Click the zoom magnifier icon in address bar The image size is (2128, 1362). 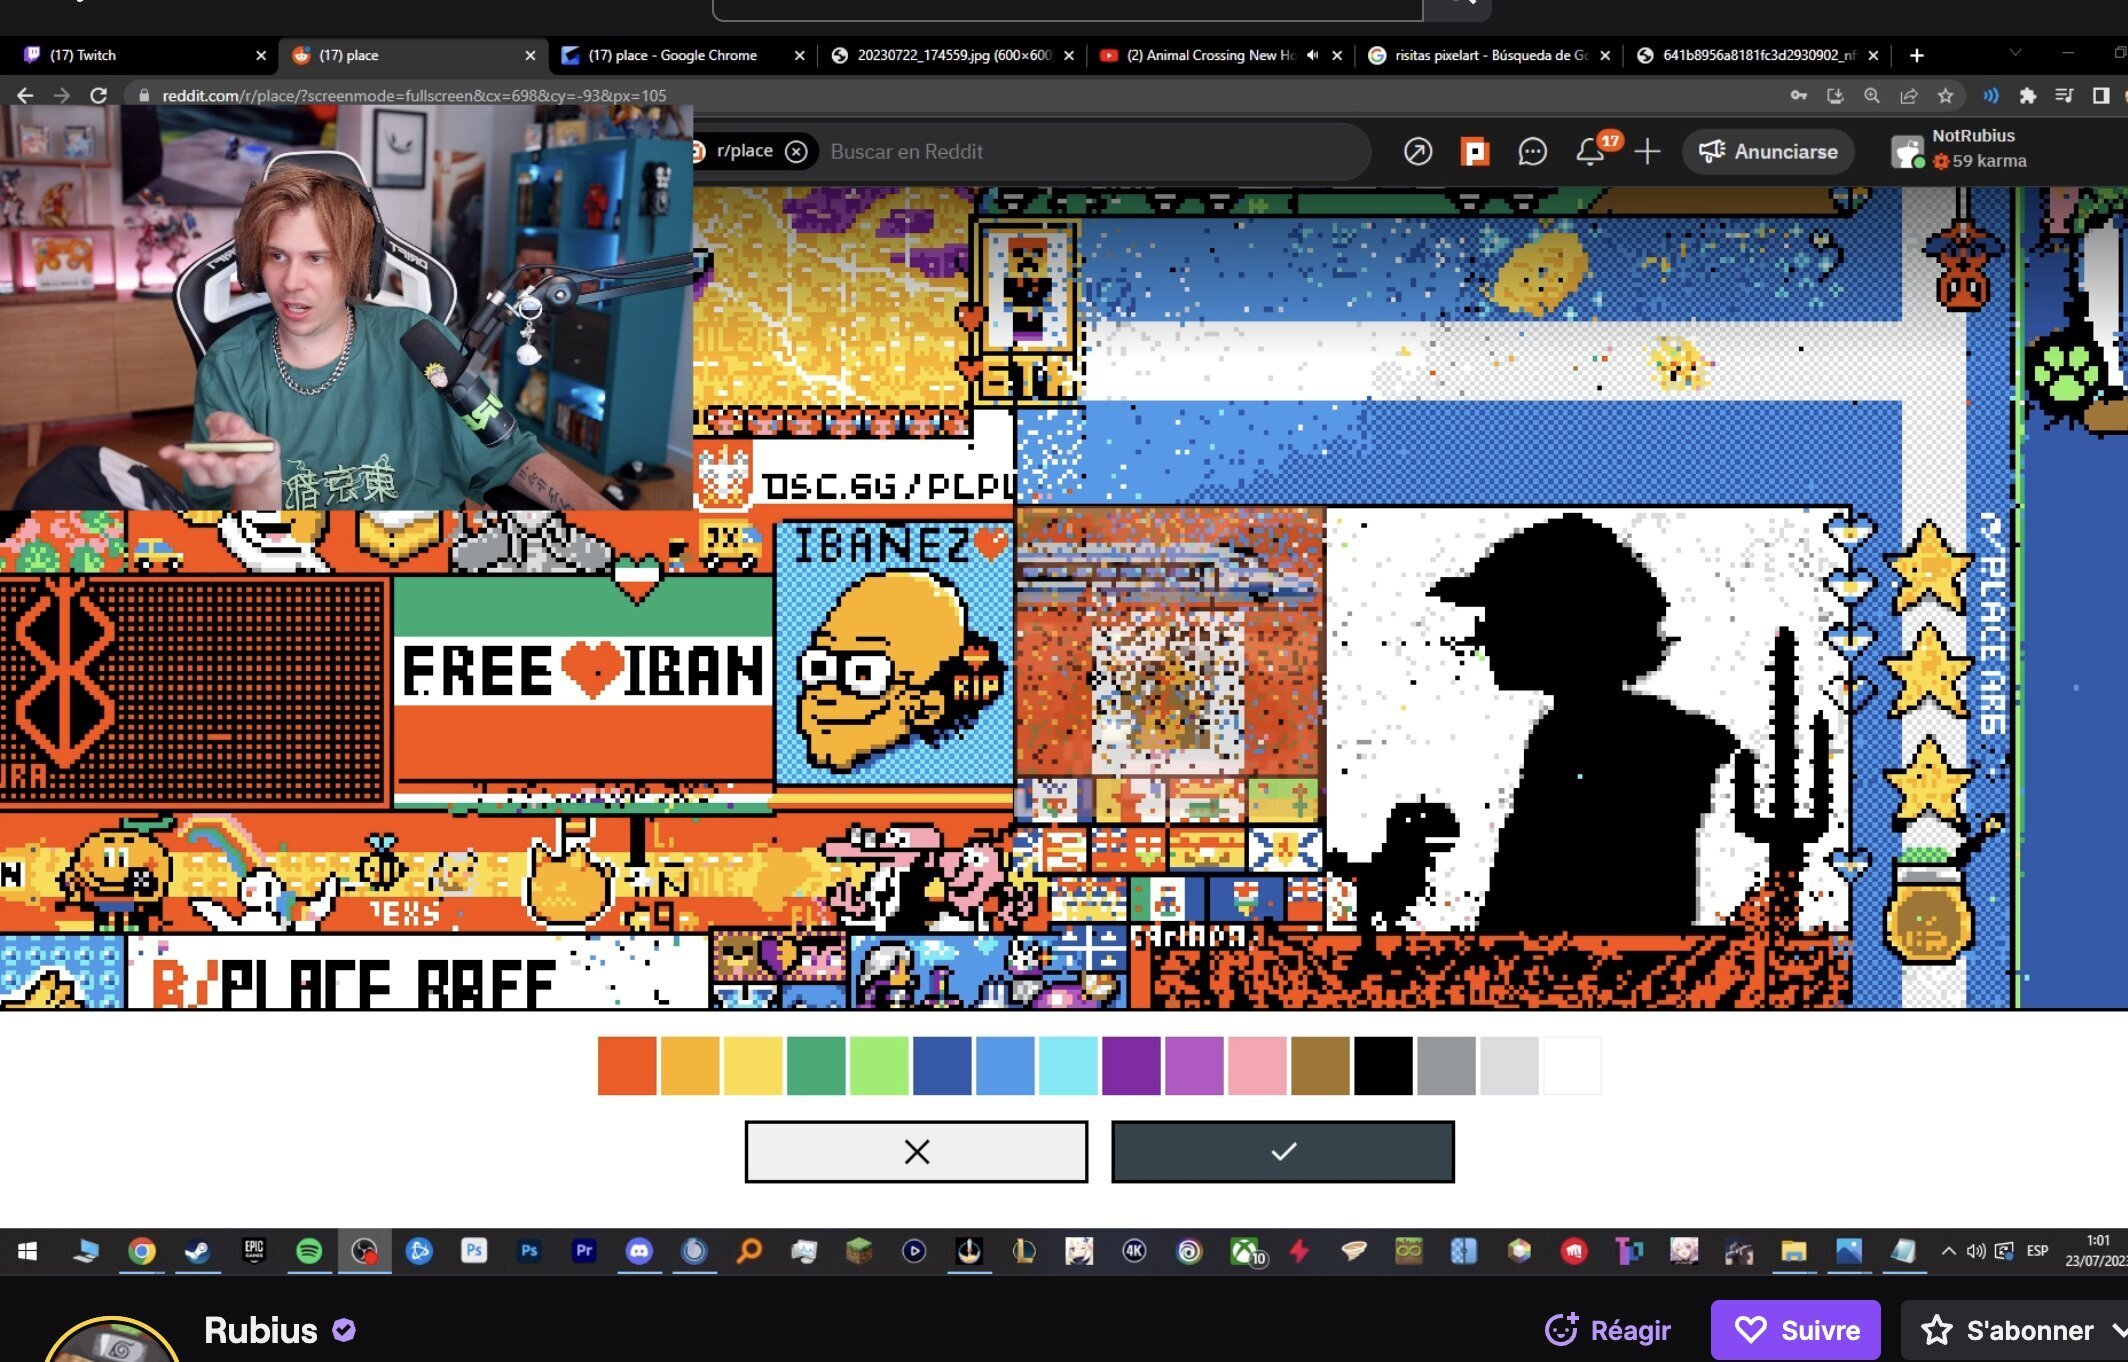click(1871, 95)
